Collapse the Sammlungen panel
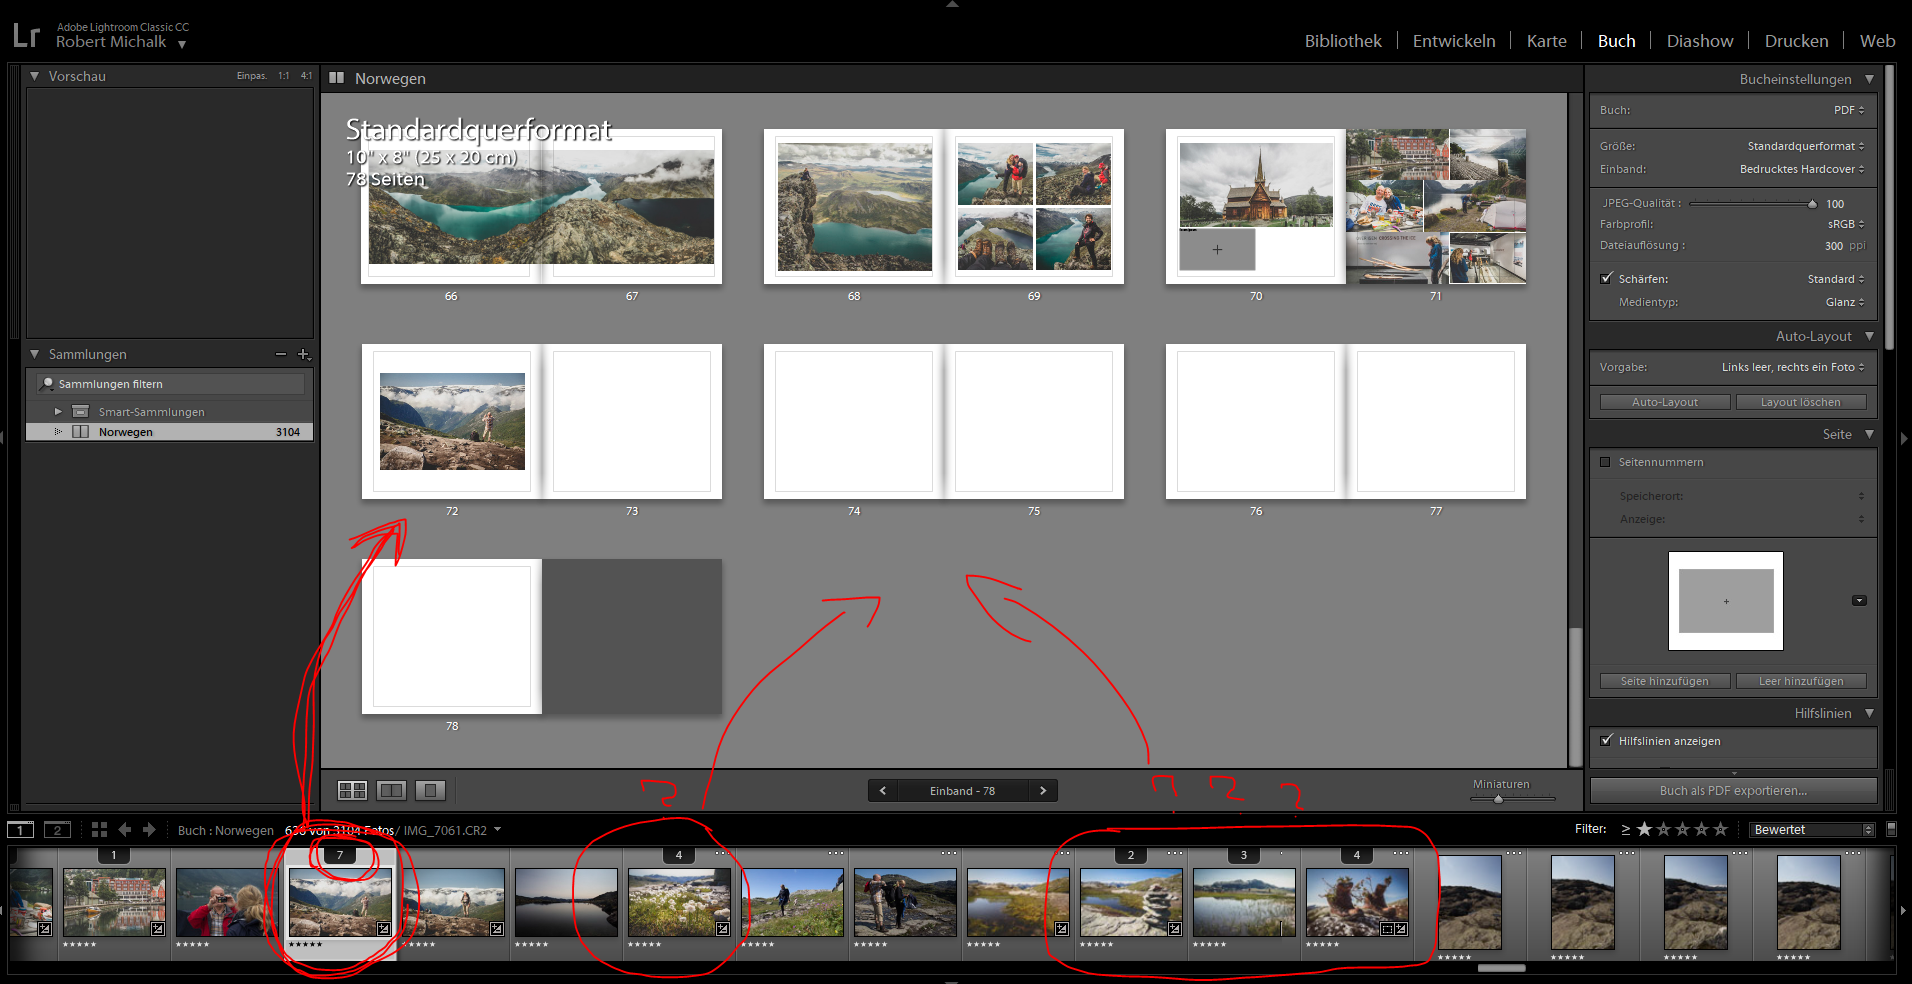This screenshot has height=984, width=1912. 35,354
